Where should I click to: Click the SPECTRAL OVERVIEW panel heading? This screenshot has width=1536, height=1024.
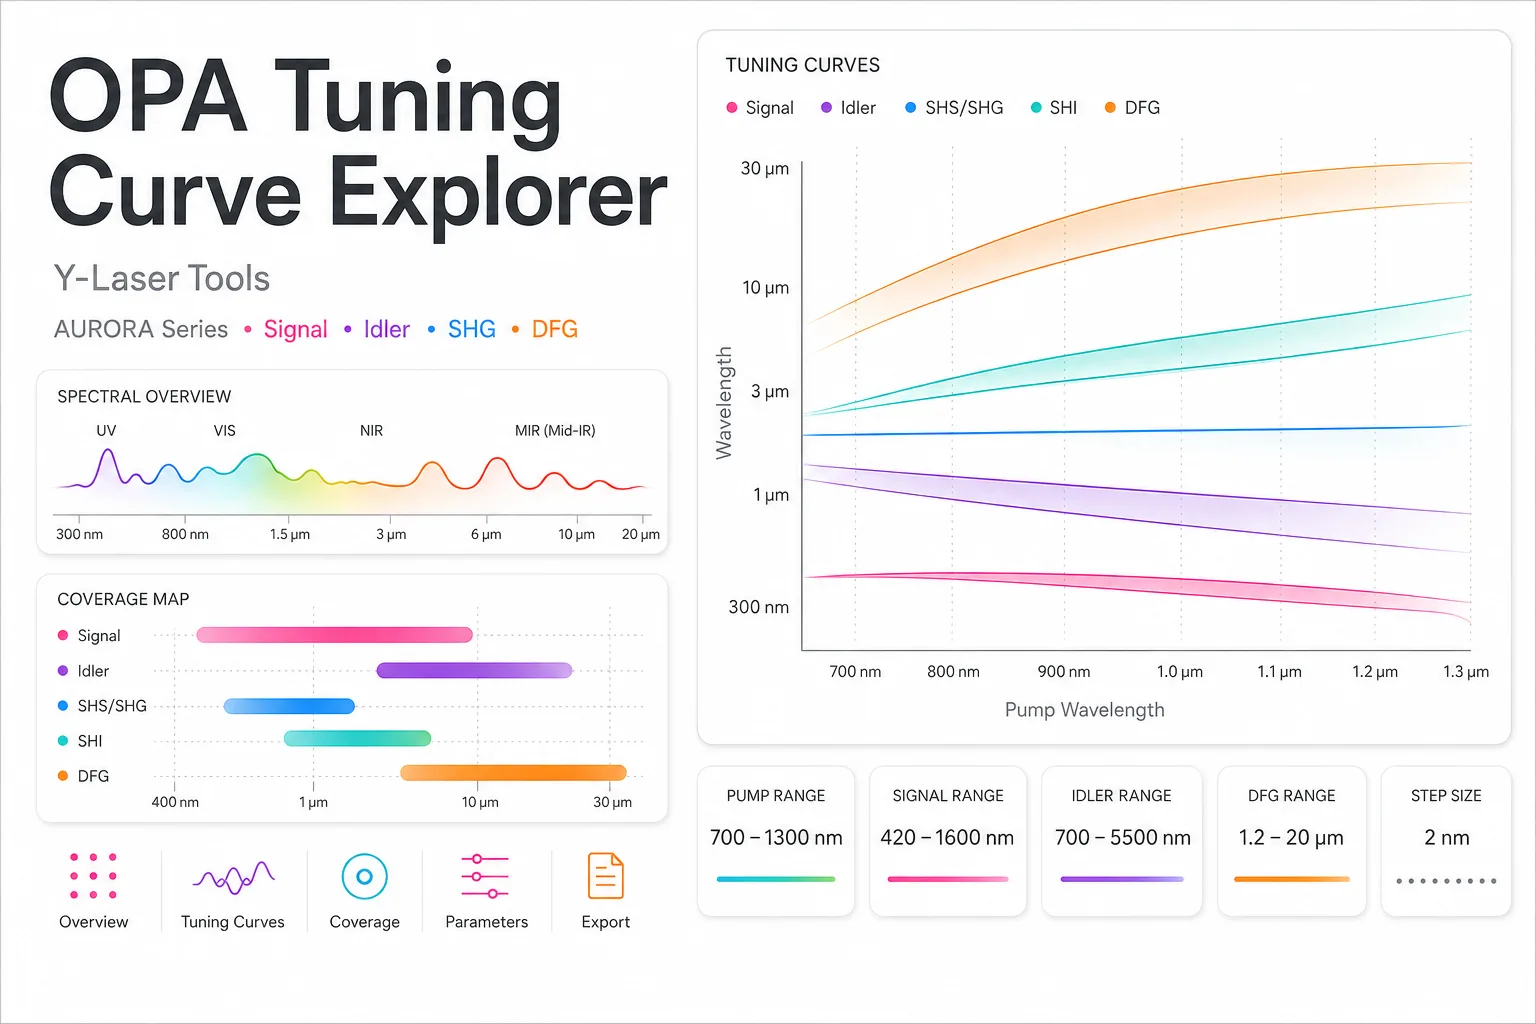point(144,397)
